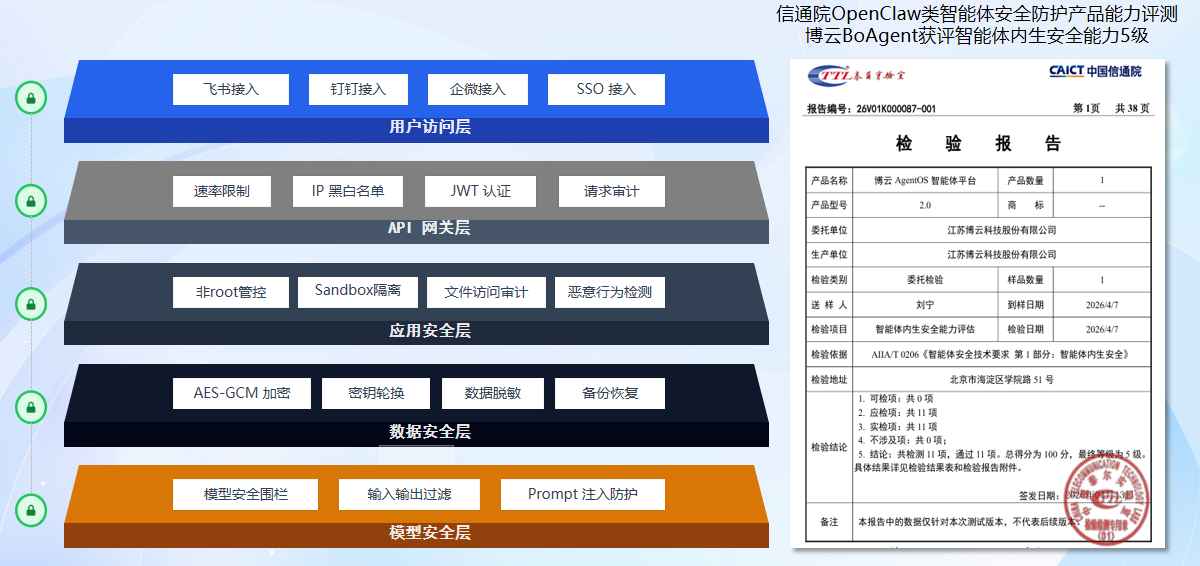Screen dimensions: 1200x566
Task: Click the 速率限制 box
Action: (x=222, y=191)
